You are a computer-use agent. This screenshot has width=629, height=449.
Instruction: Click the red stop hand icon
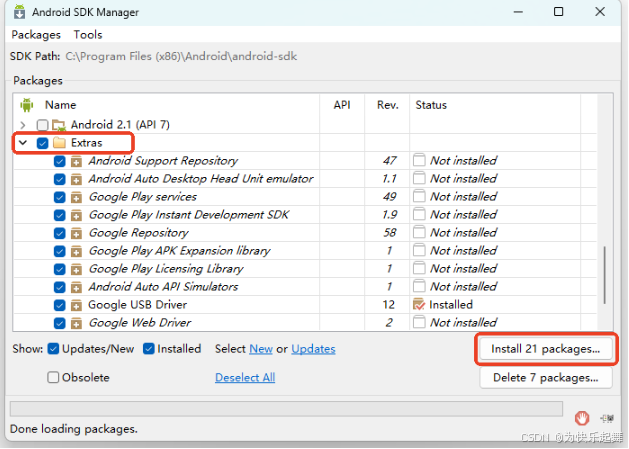(582, 419)
